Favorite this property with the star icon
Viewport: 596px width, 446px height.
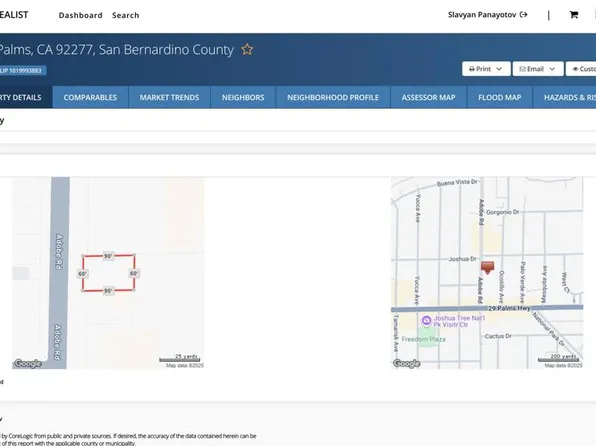point(247,49)
